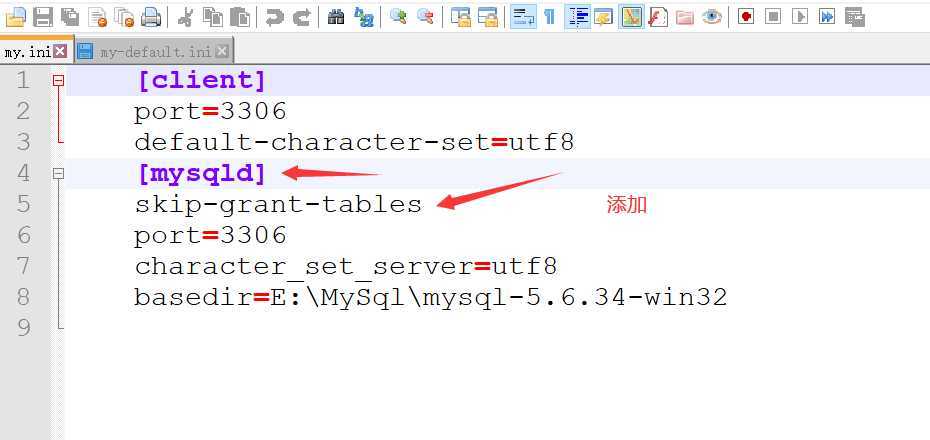The width and height of the screenshot is (930, 440).
Task: Click the character_set_server=utf8 line
Action: [346, 267]
